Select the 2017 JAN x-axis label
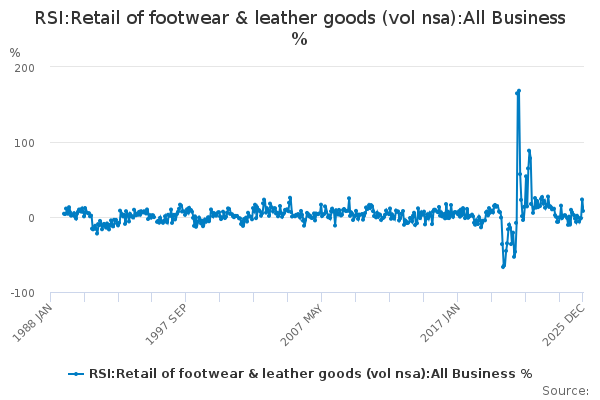This screenshot has width=600, height=400. 438,322
